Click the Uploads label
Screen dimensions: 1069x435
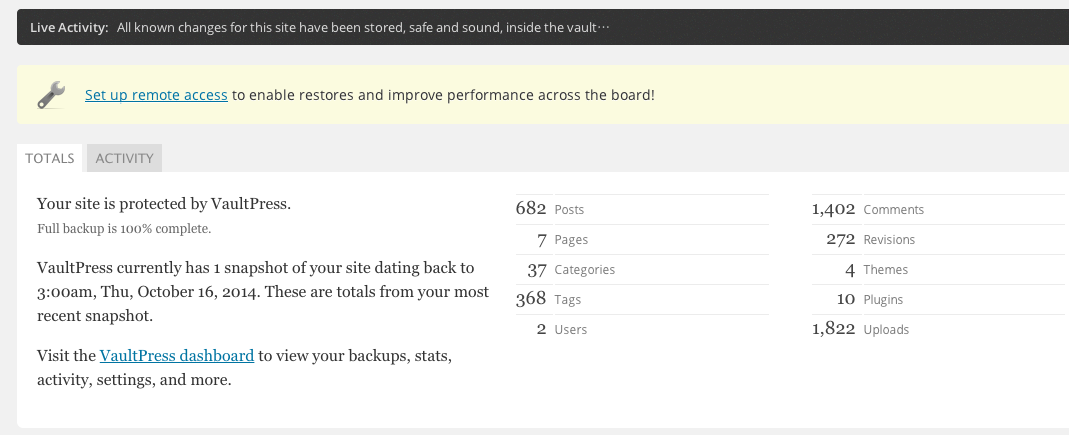[886, 330]
